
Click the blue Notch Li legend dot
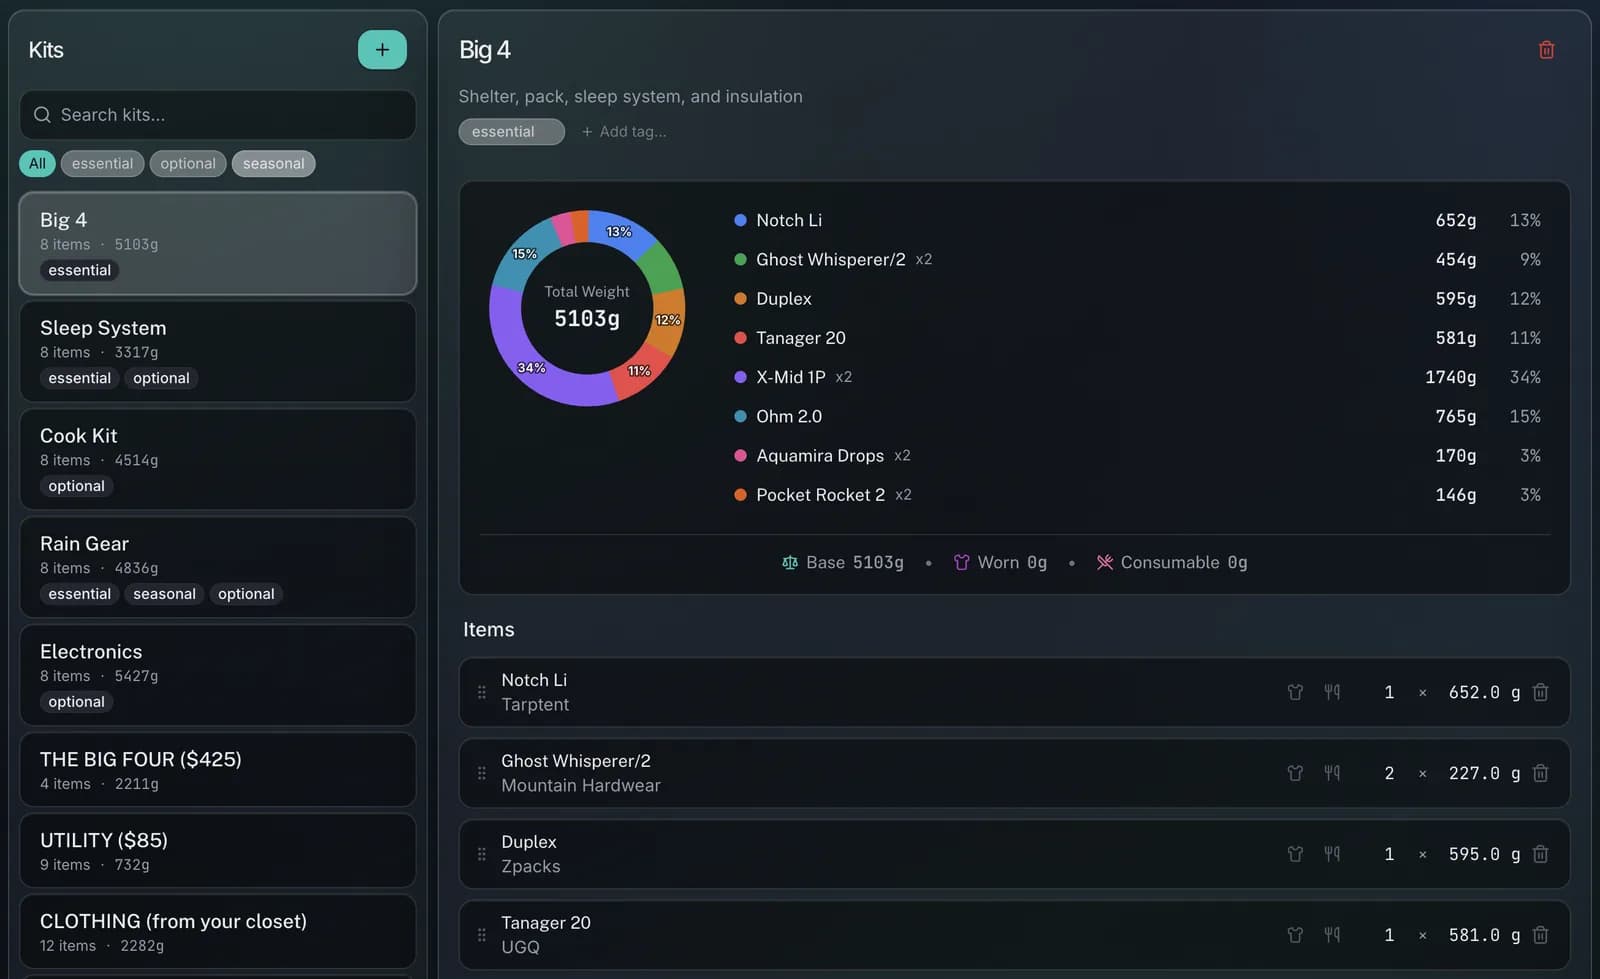740,220
